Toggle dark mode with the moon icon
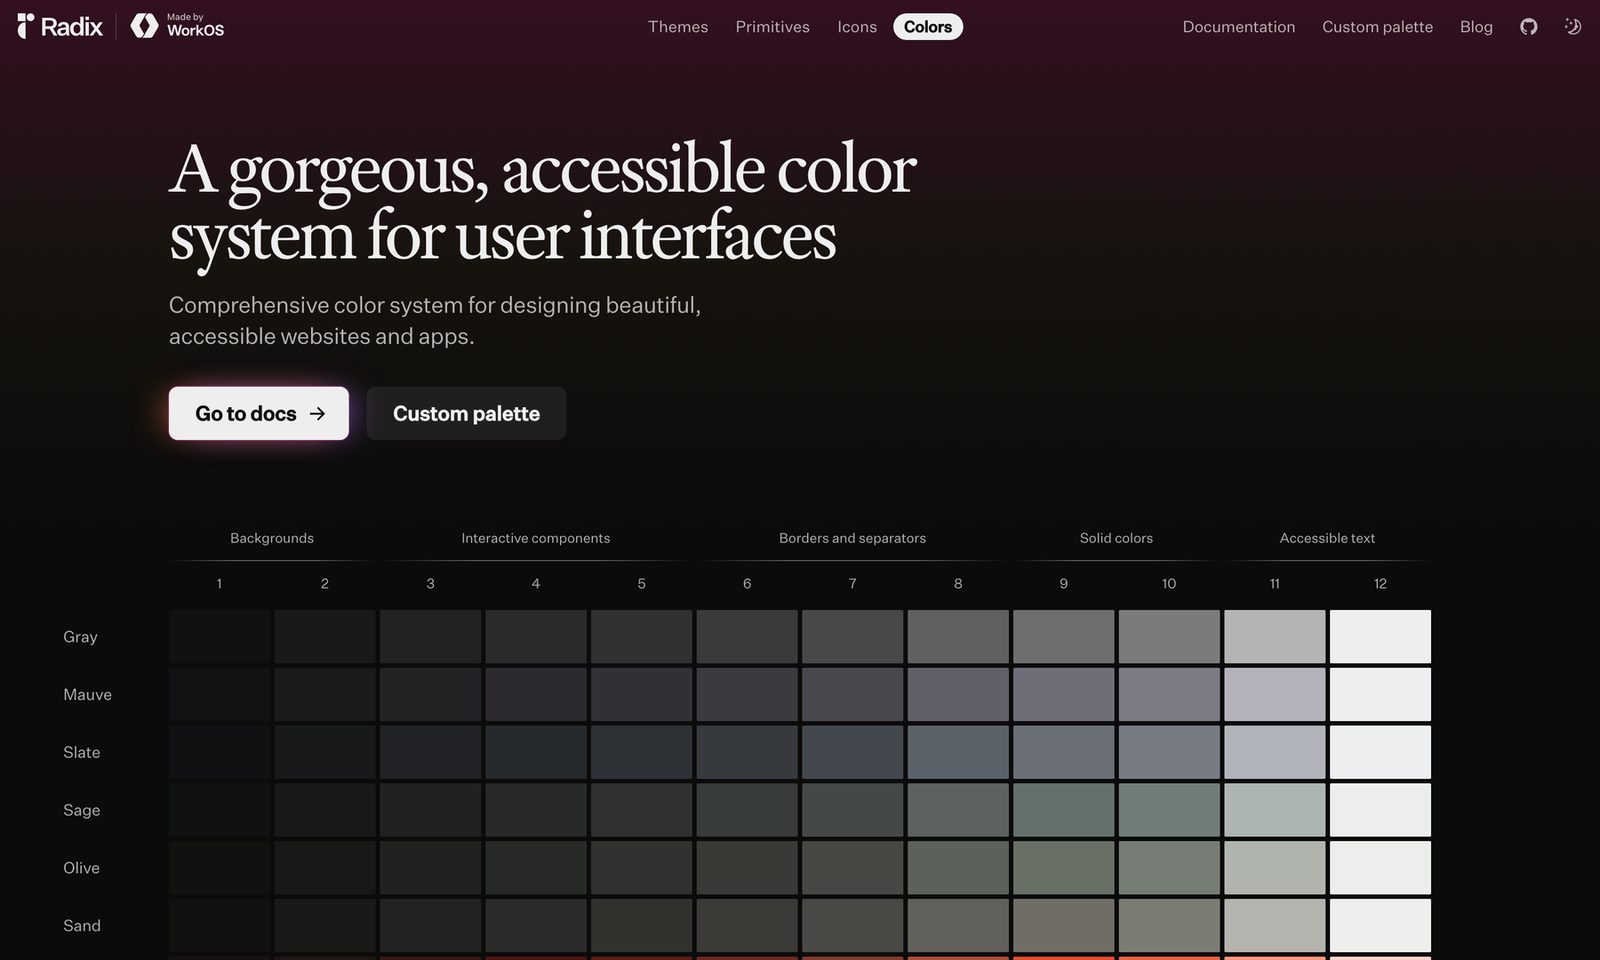Image resolution: width=1600 pixels, height=960 pixels. tap(1572, 27)
